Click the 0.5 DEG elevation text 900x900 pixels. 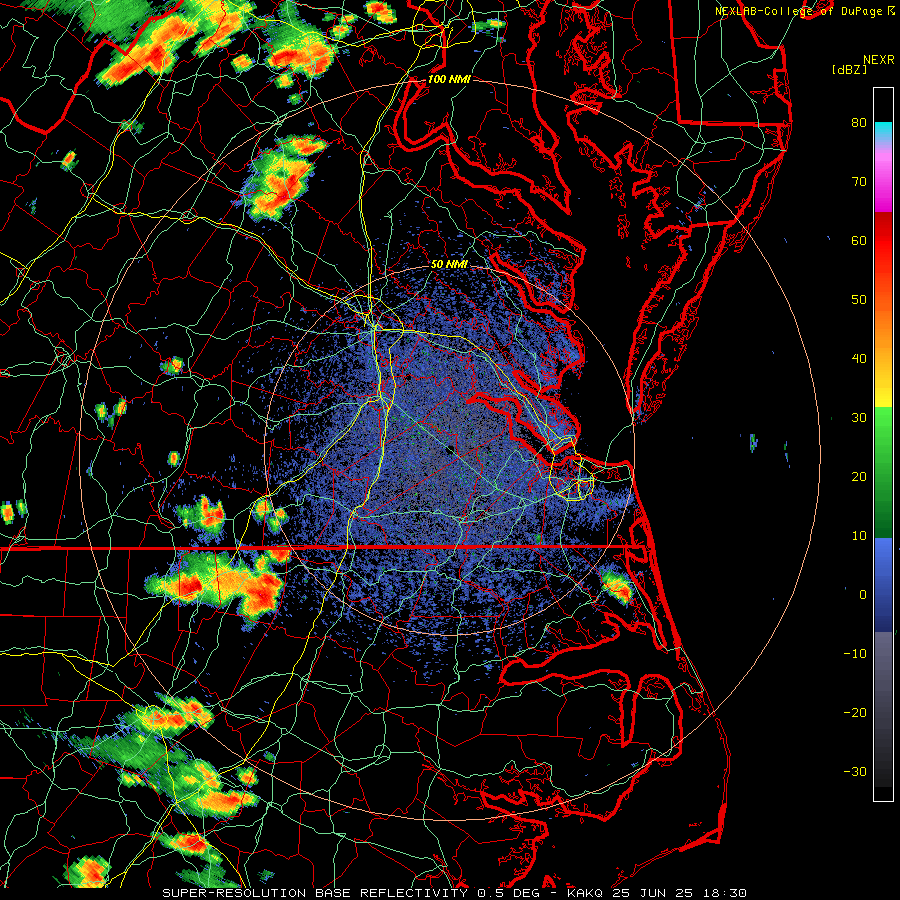[509, 893]
